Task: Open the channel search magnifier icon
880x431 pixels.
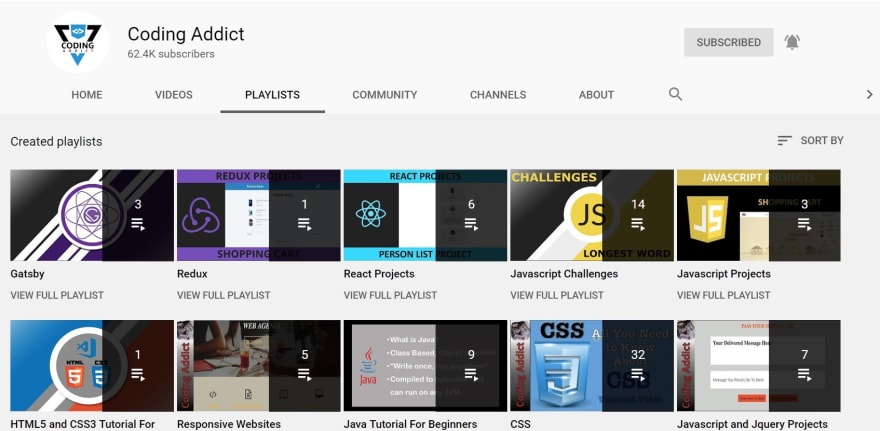Action: coord(675,94)
